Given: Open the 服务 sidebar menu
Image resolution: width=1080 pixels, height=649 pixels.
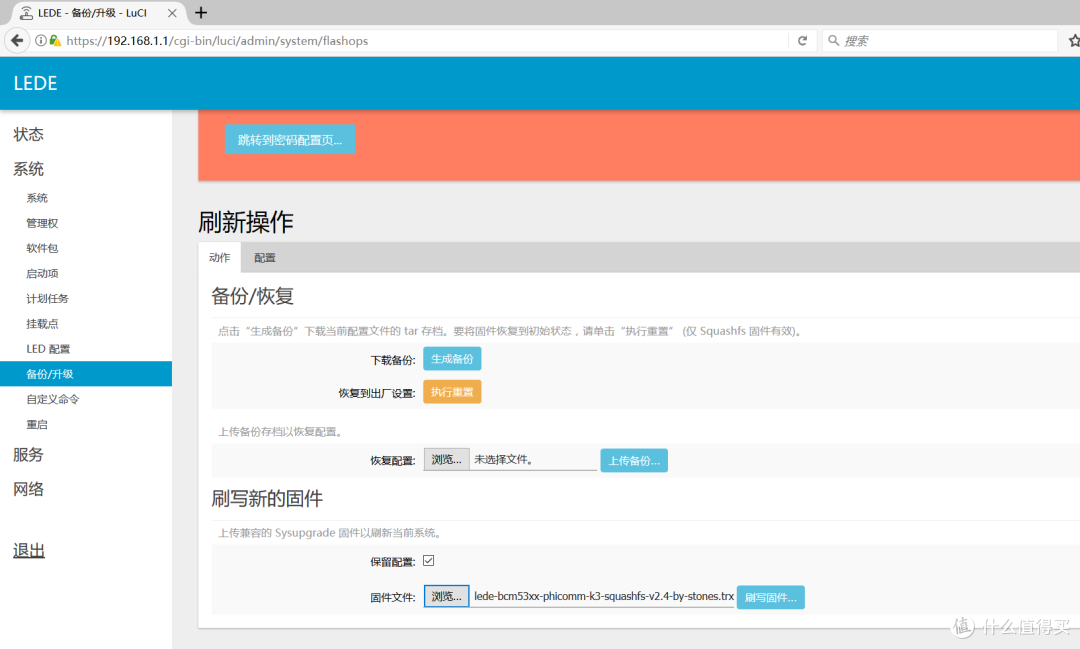Looking at the screenshot, I should click(28, 455).
